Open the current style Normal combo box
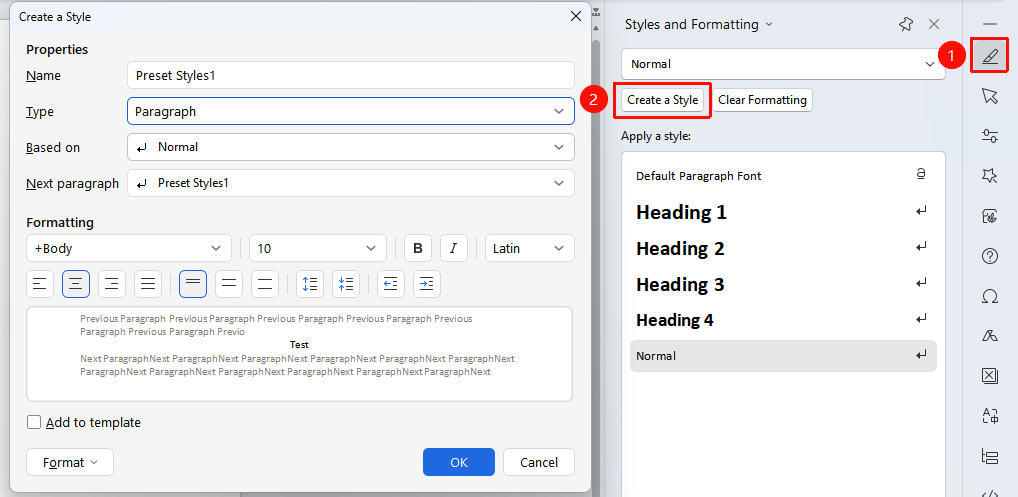Viewport: 1018px width, 497px height. pos(783,64)
